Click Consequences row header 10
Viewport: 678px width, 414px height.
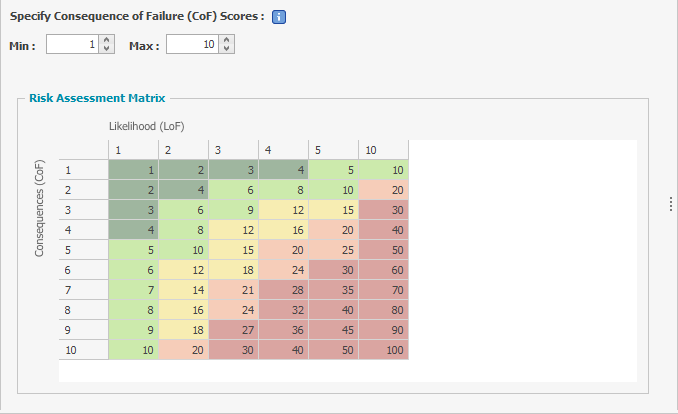pyautogui.click(x=83, y=350)
